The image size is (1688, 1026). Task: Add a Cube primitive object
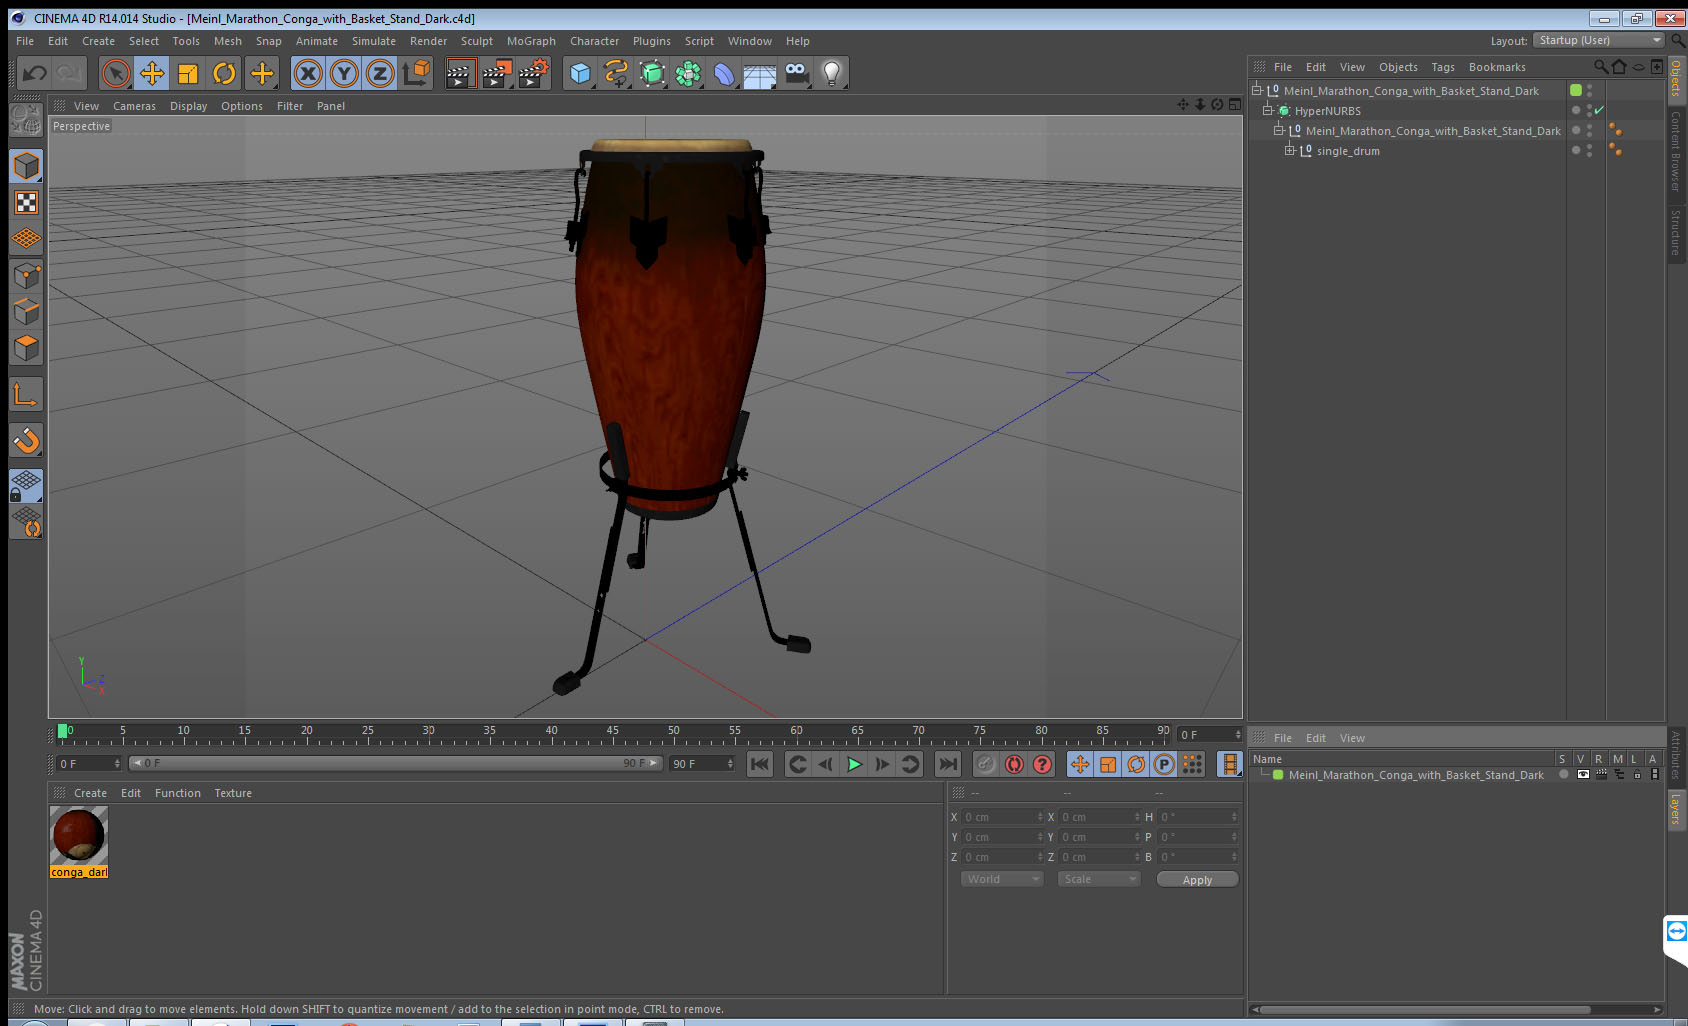tap(580, 73)
